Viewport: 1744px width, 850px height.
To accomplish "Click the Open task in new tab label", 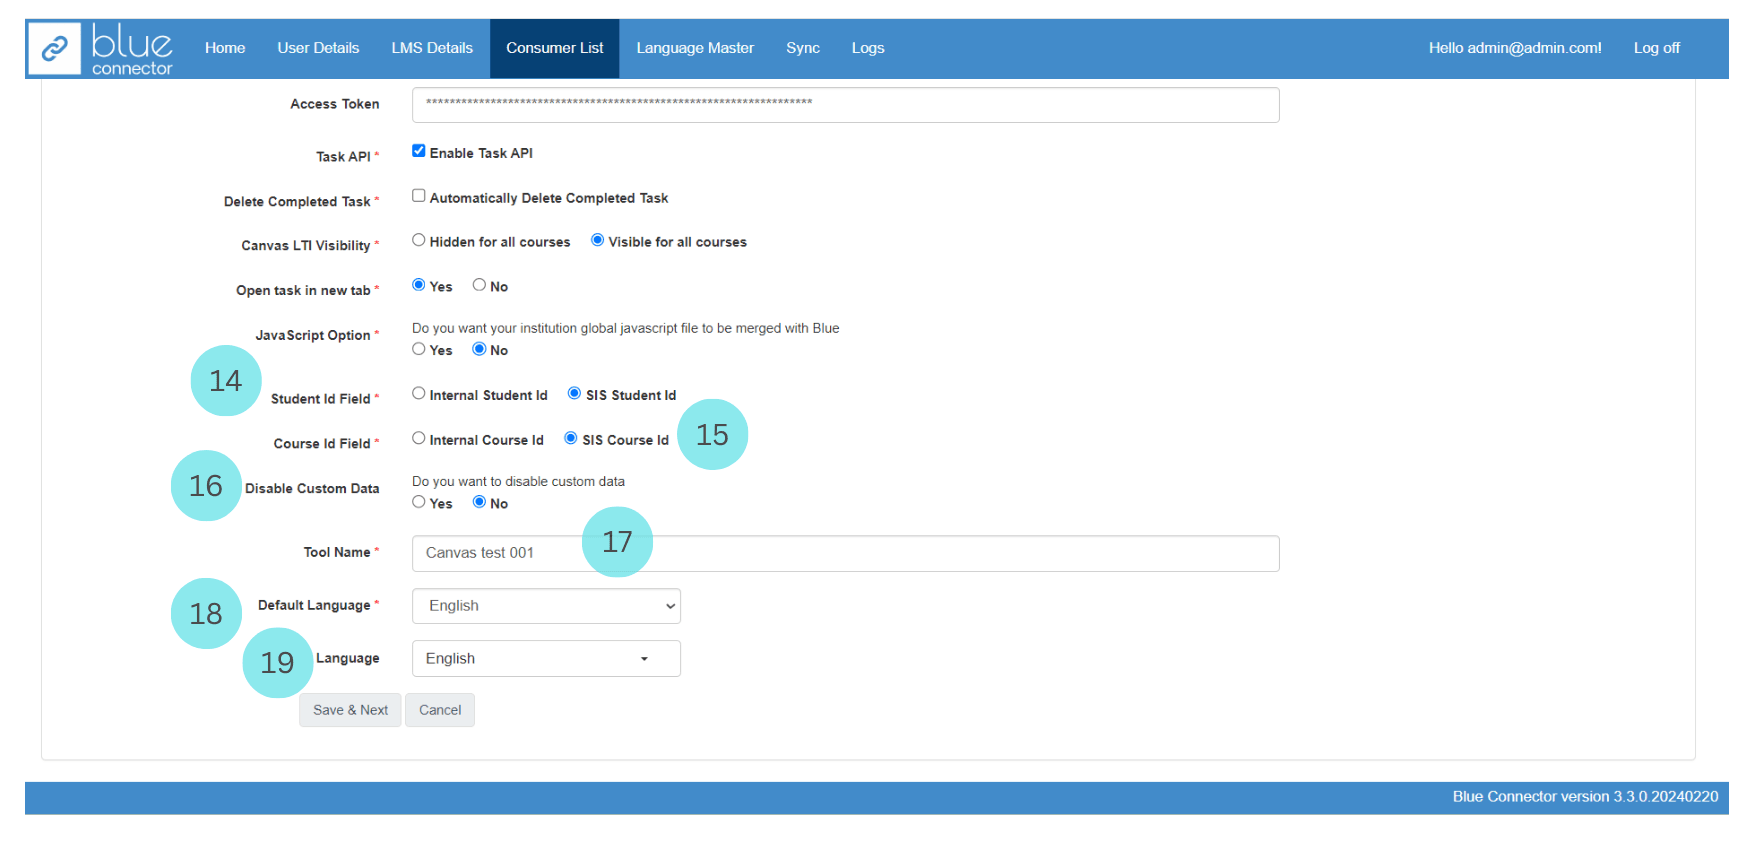I will [x=303, y=291].
